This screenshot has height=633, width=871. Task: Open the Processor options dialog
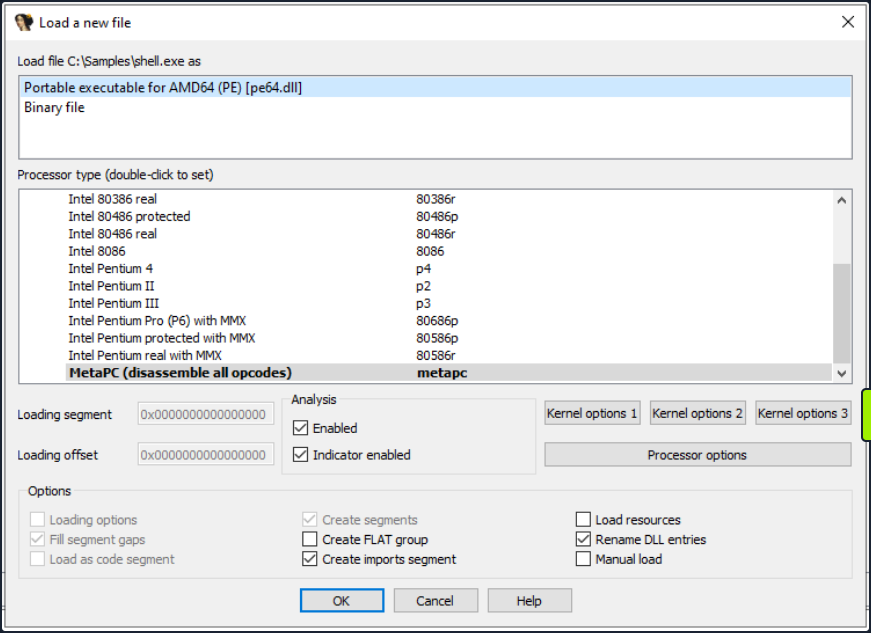point(698,455)
